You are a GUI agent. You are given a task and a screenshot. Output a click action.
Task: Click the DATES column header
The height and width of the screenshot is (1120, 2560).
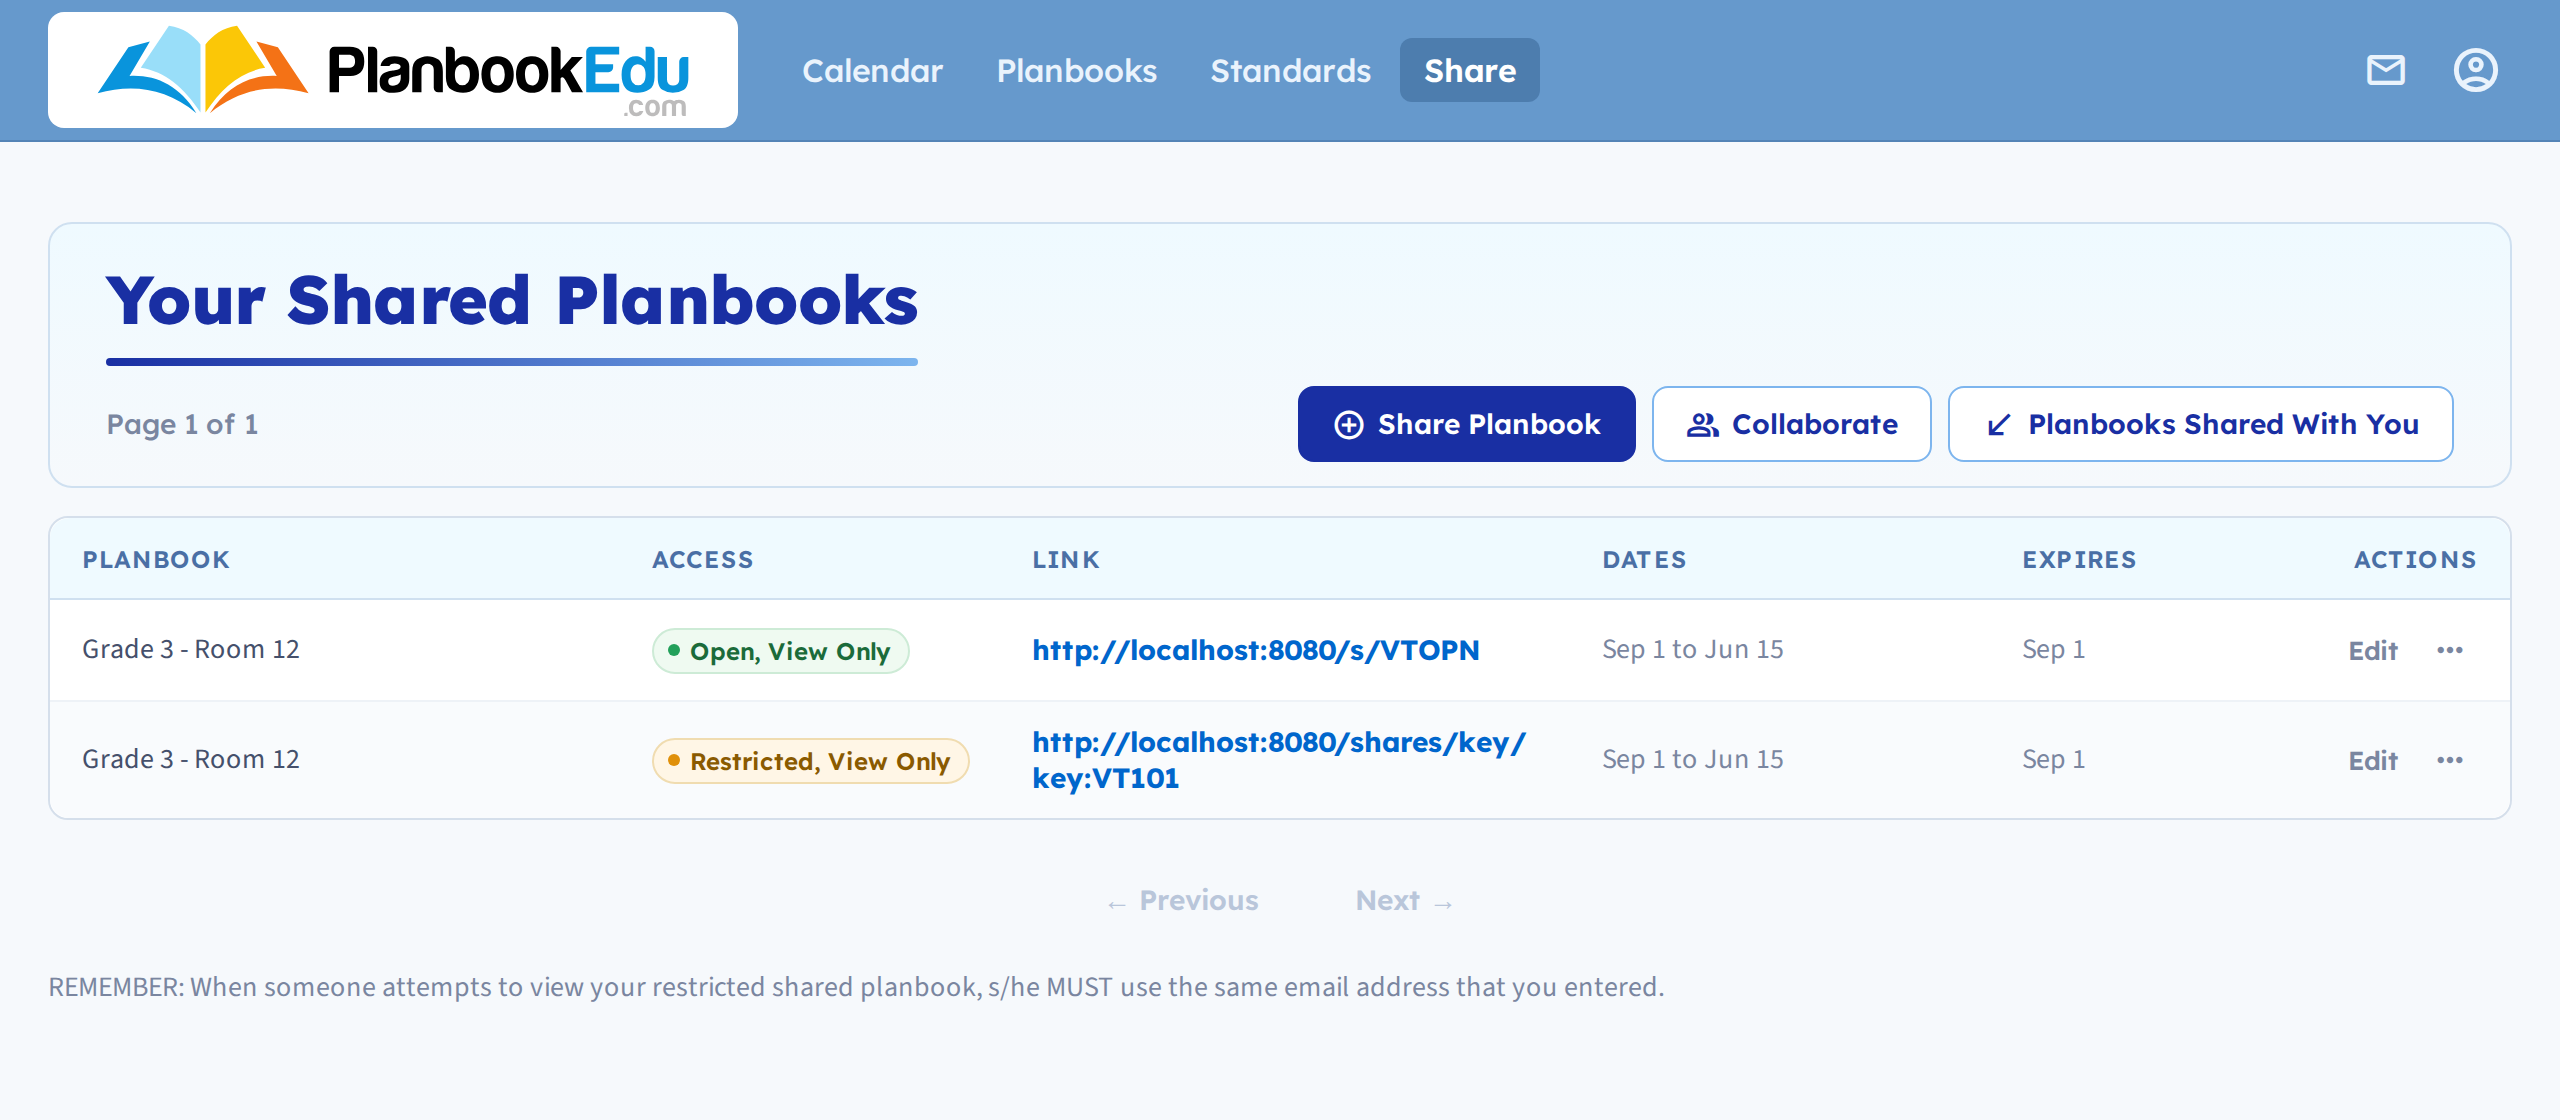pos(1645,559)
